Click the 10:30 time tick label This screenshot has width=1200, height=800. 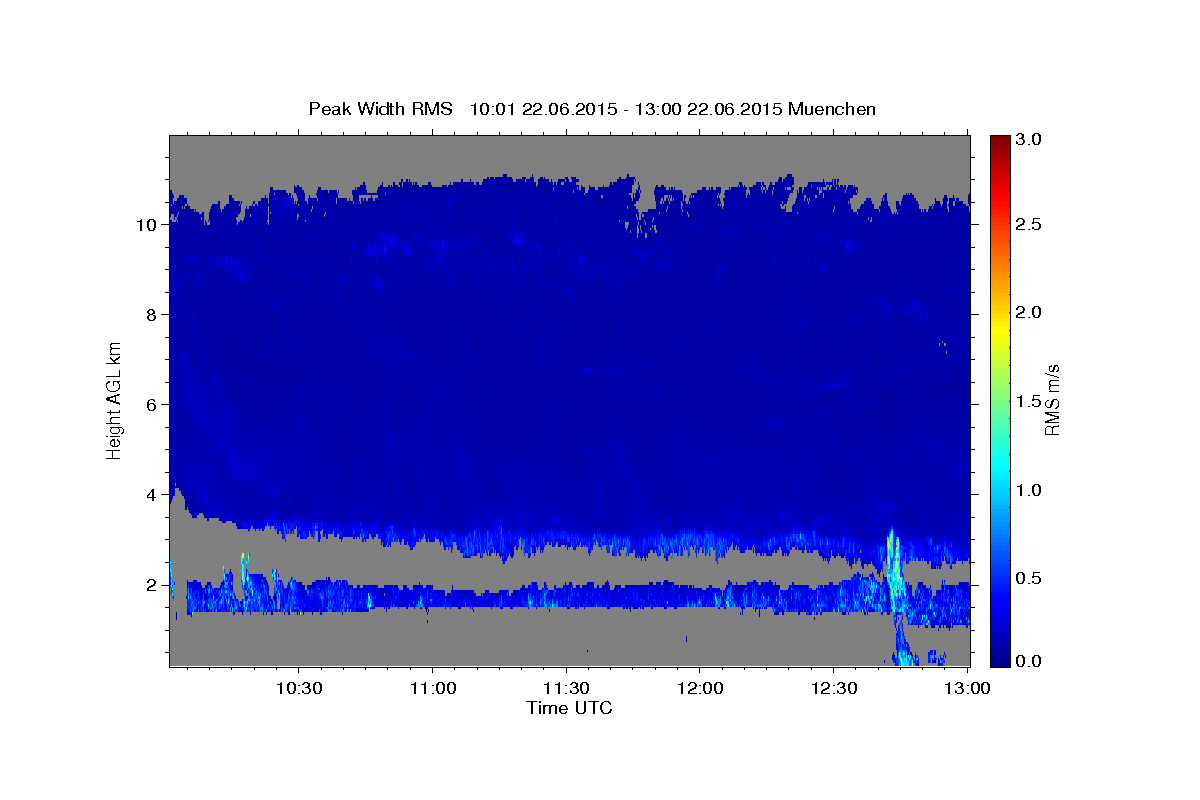[299, 688]
